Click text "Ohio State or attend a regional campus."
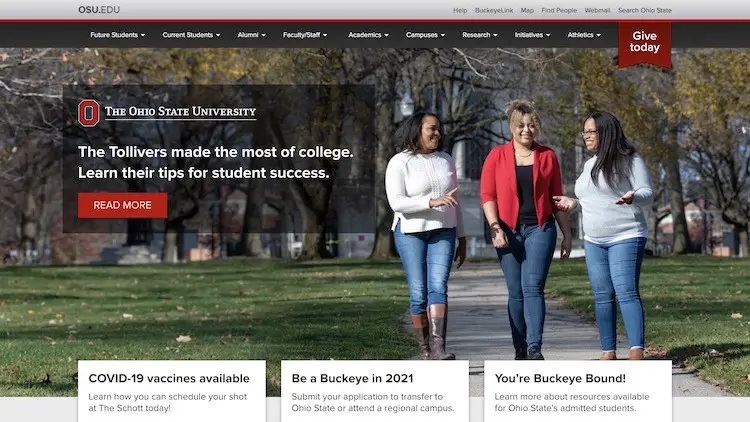The height and width of the screenshot is (422, 750). (373, 408)
